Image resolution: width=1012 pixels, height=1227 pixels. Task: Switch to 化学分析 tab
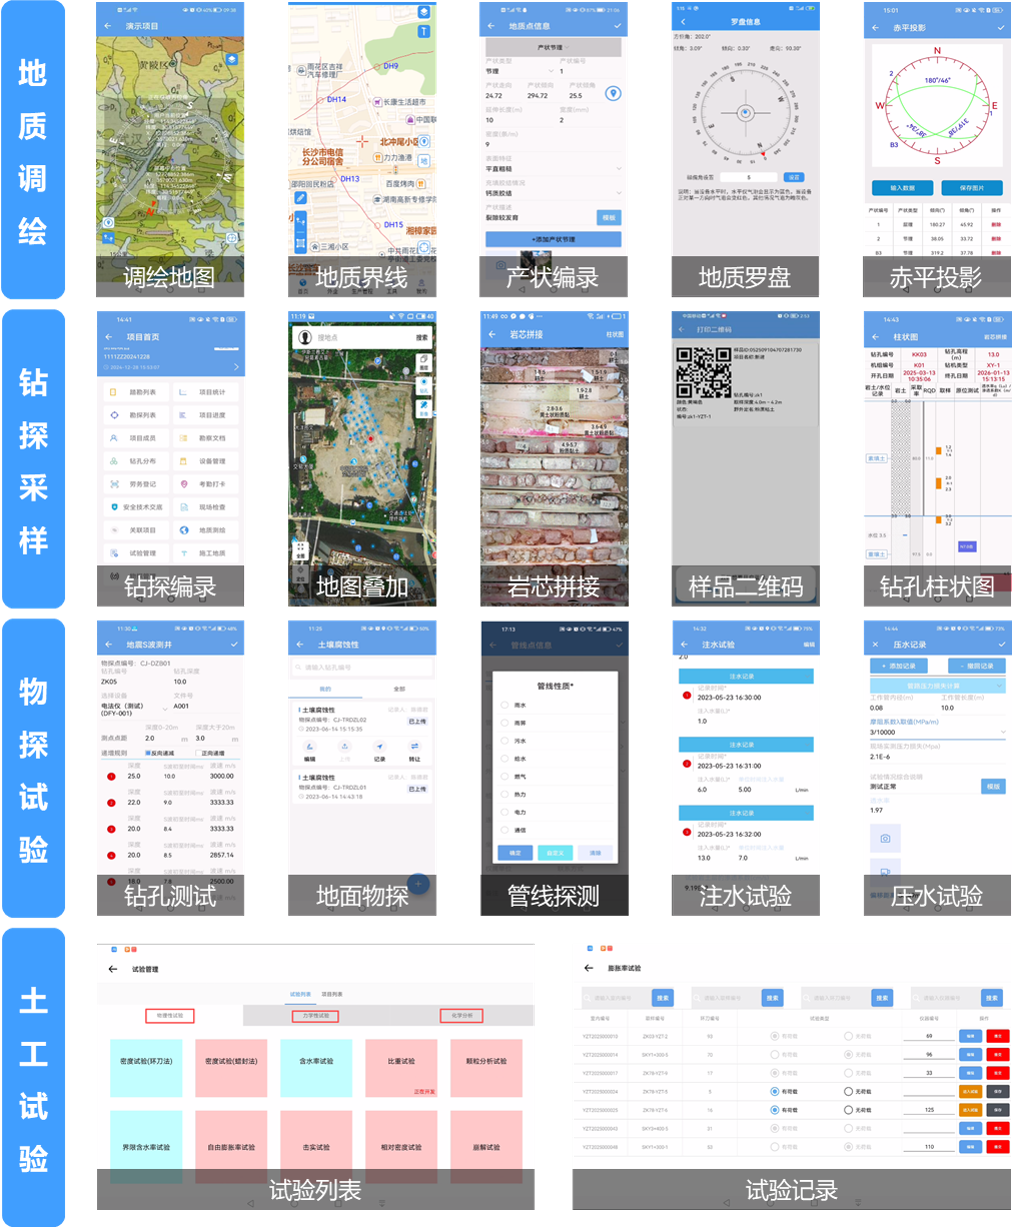461,1015
